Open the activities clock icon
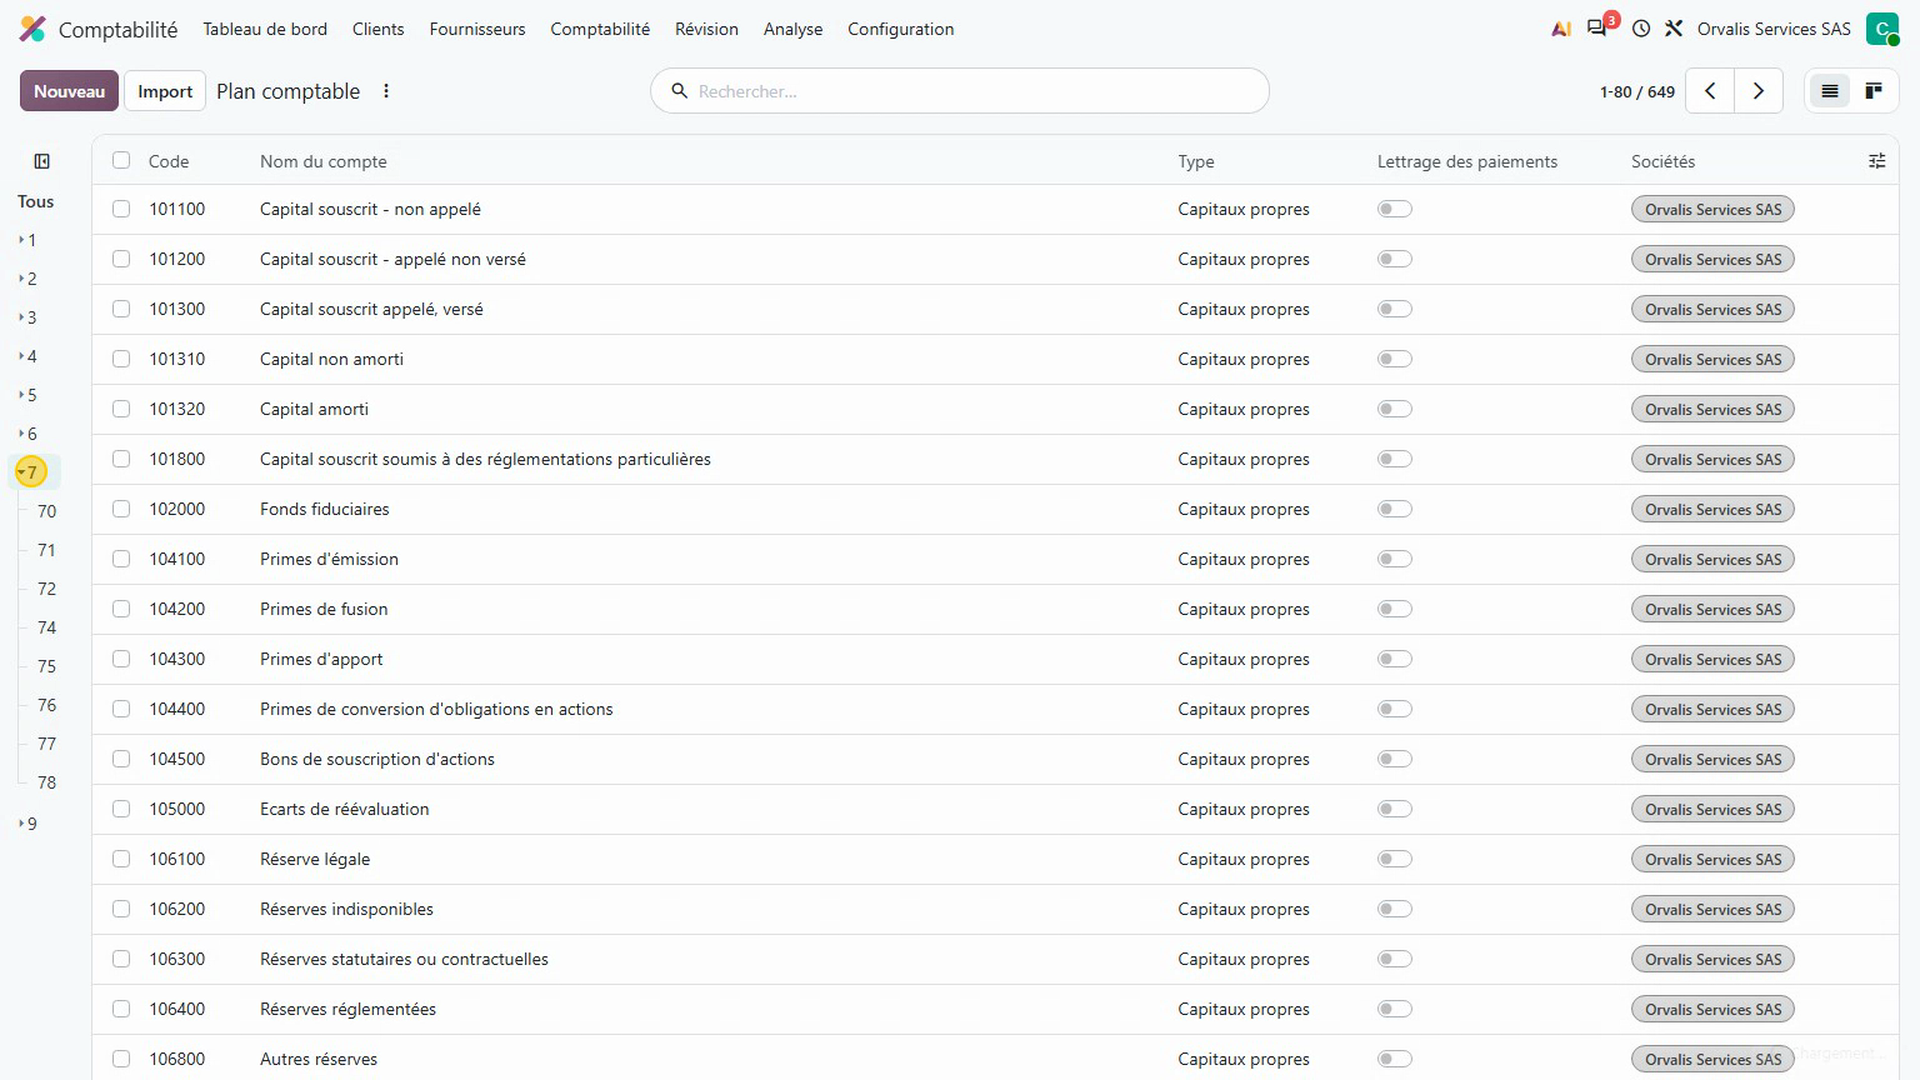 (x=1641, y=29)
